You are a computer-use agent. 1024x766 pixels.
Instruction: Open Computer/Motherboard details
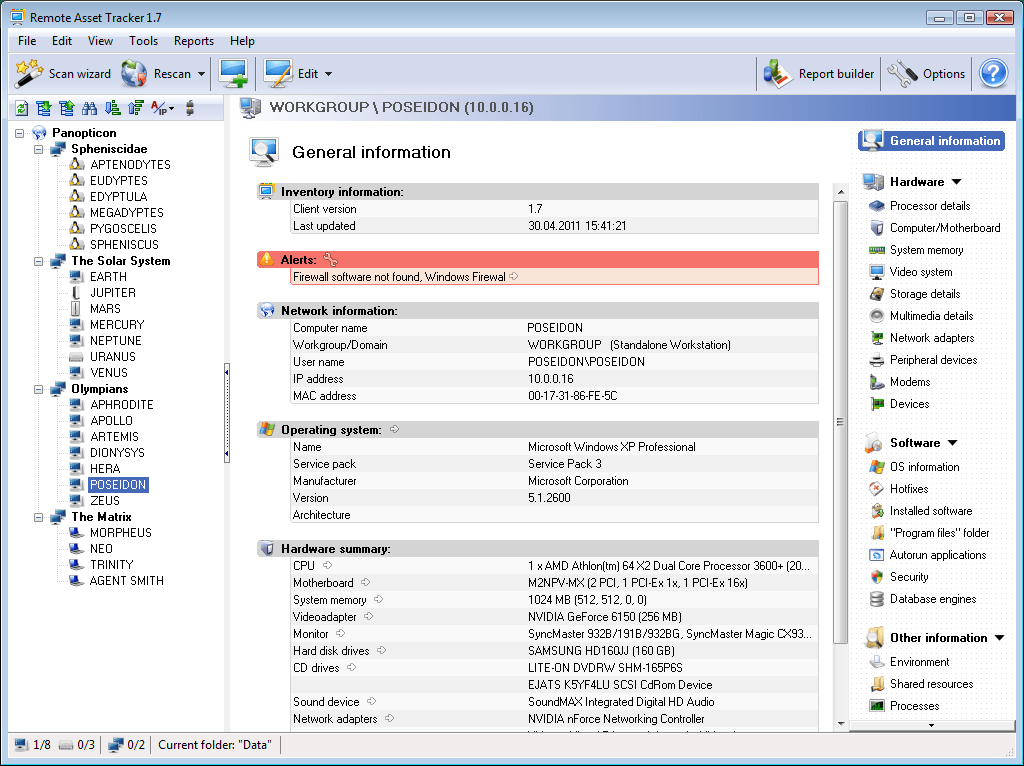(x=945, y=228)
